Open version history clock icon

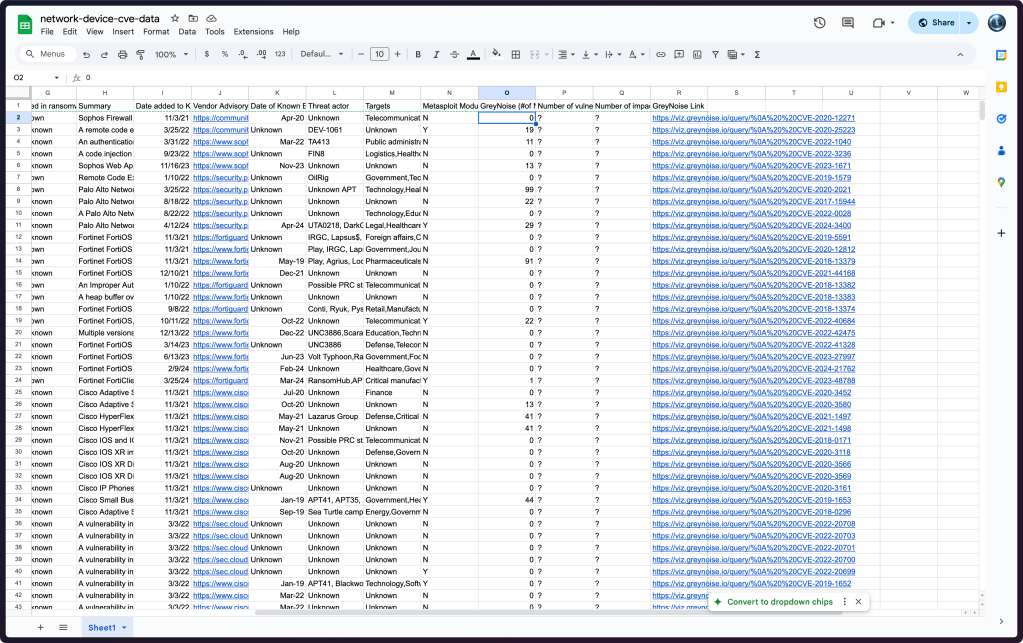click(x=820, y=23)
